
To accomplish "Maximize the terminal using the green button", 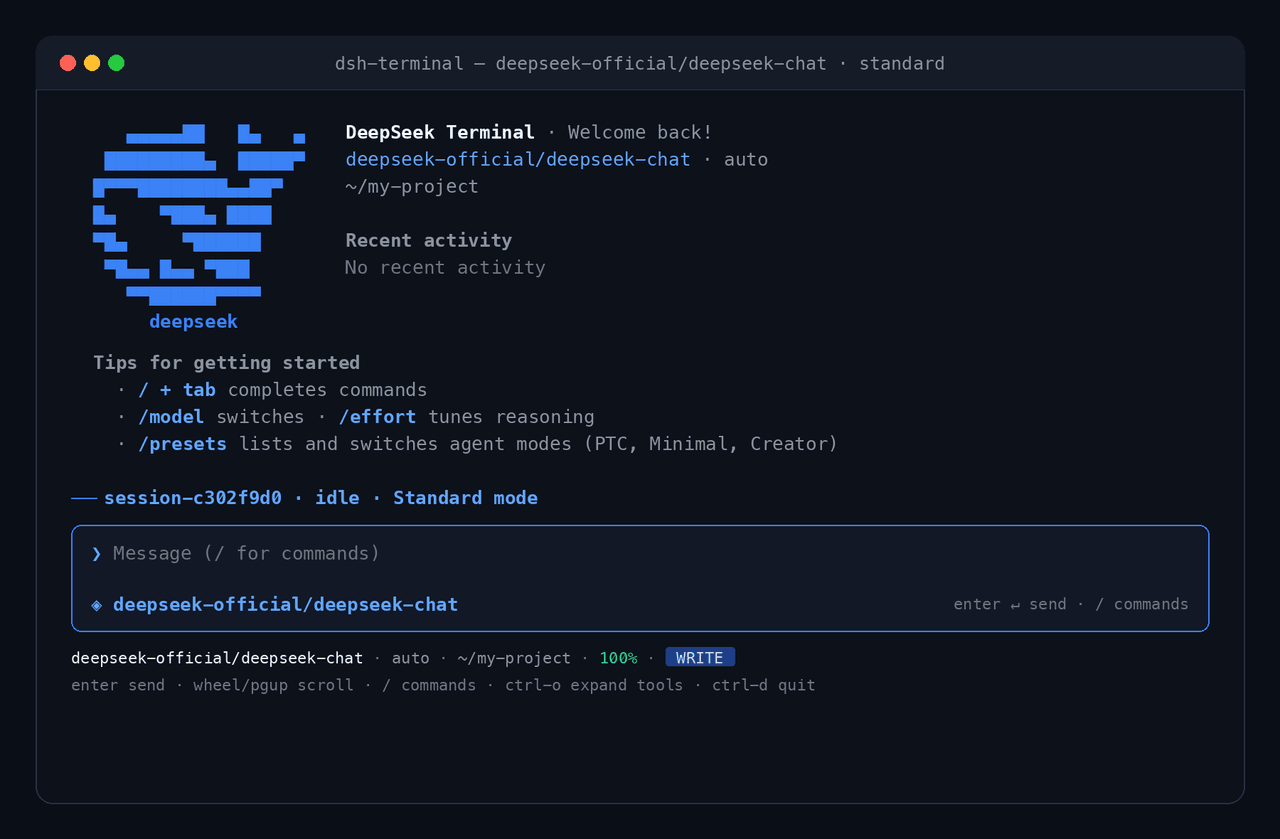I will pyautogui.click(x=116, y=63).
